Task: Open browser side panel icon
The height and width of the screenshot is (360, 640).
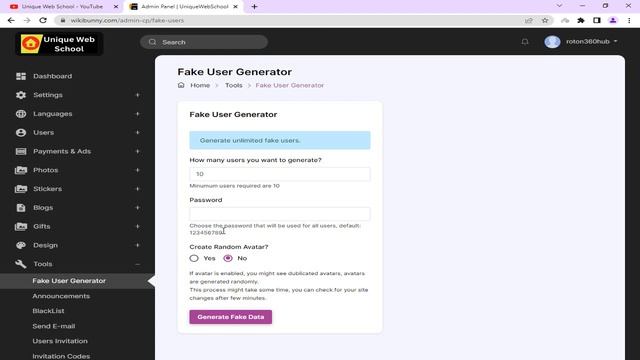Action: pyautogui.click(x=597, y=20)
